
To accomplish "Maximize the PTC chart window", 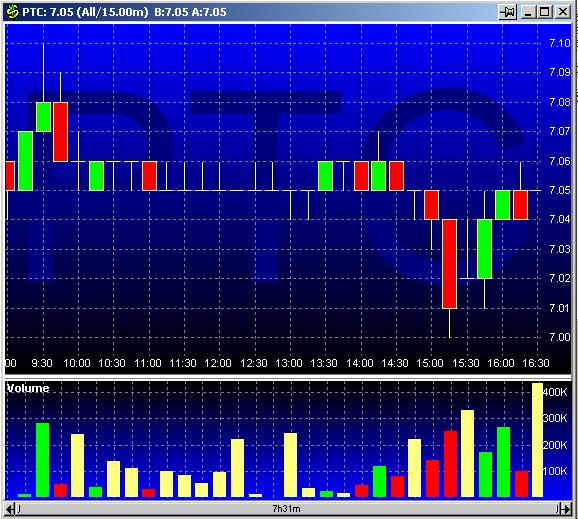I will [545, 12].
